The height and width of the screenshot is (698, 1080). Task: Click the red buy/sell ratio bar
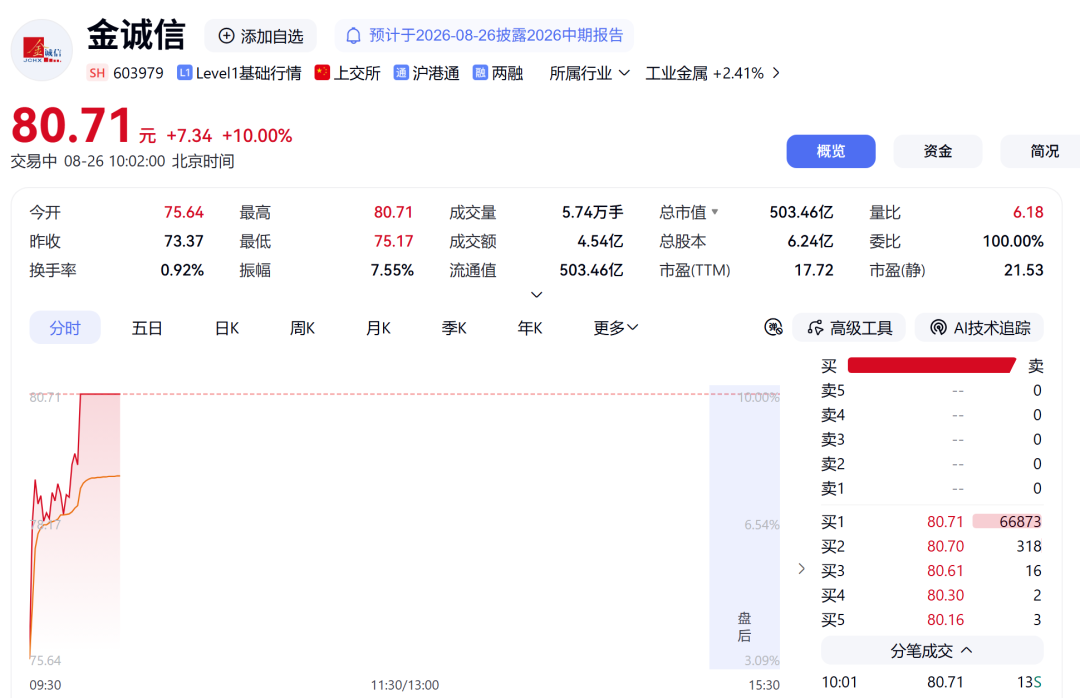tap(932, 365)
